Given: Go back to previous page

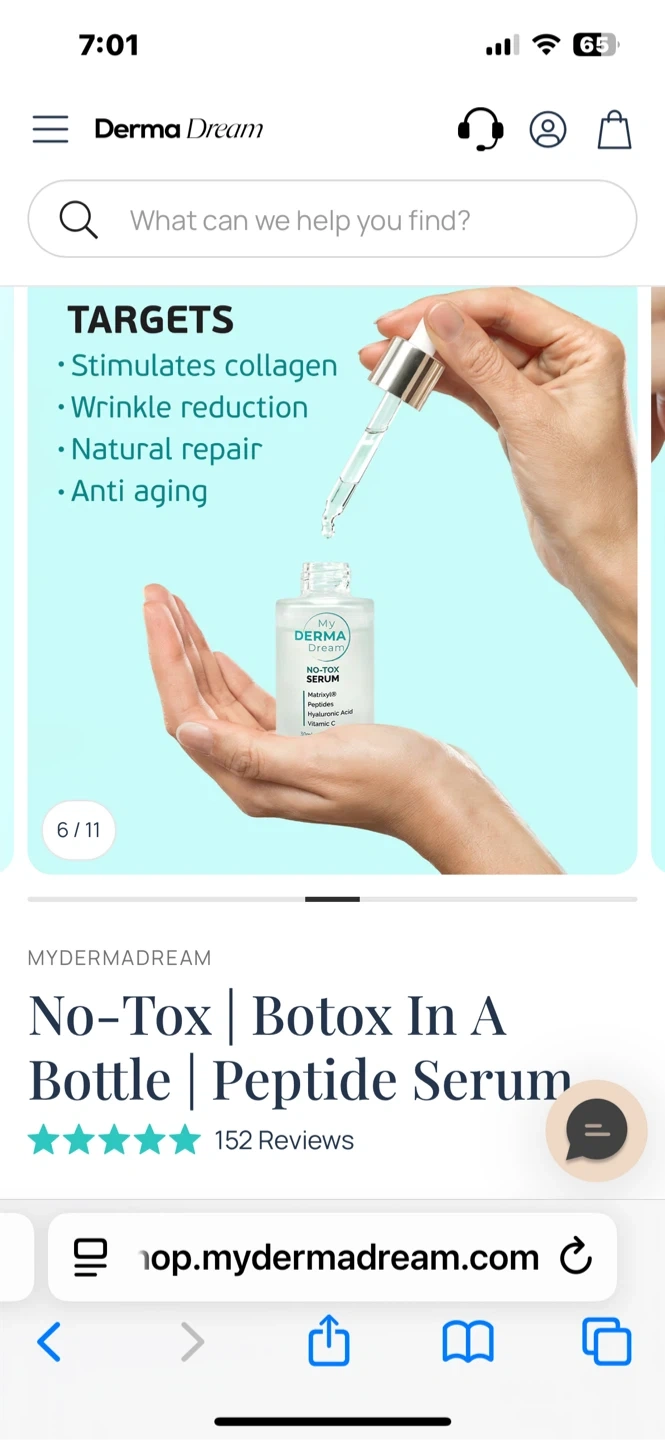Looking at the screenshot, I should point(49,1342).
